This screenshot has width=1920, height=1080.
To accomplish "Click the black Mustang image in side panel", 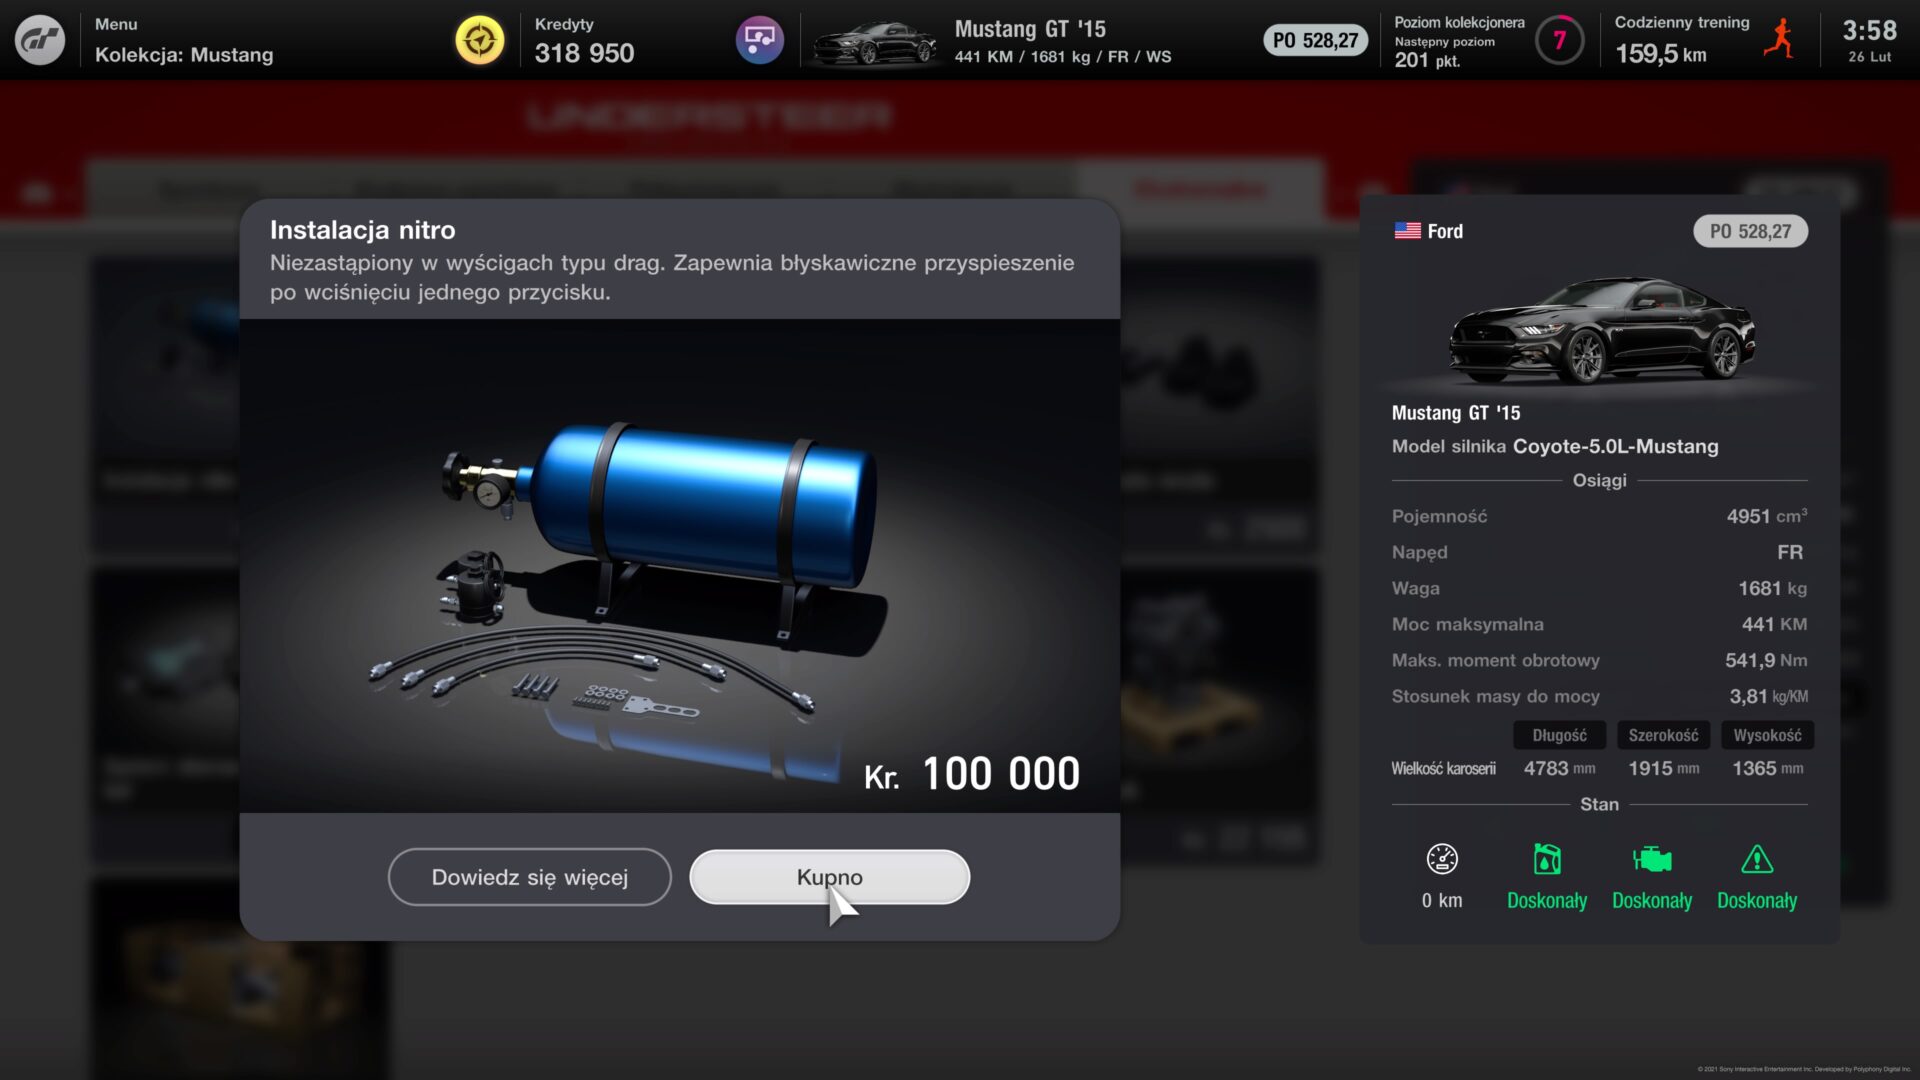I will point(1602,332).
